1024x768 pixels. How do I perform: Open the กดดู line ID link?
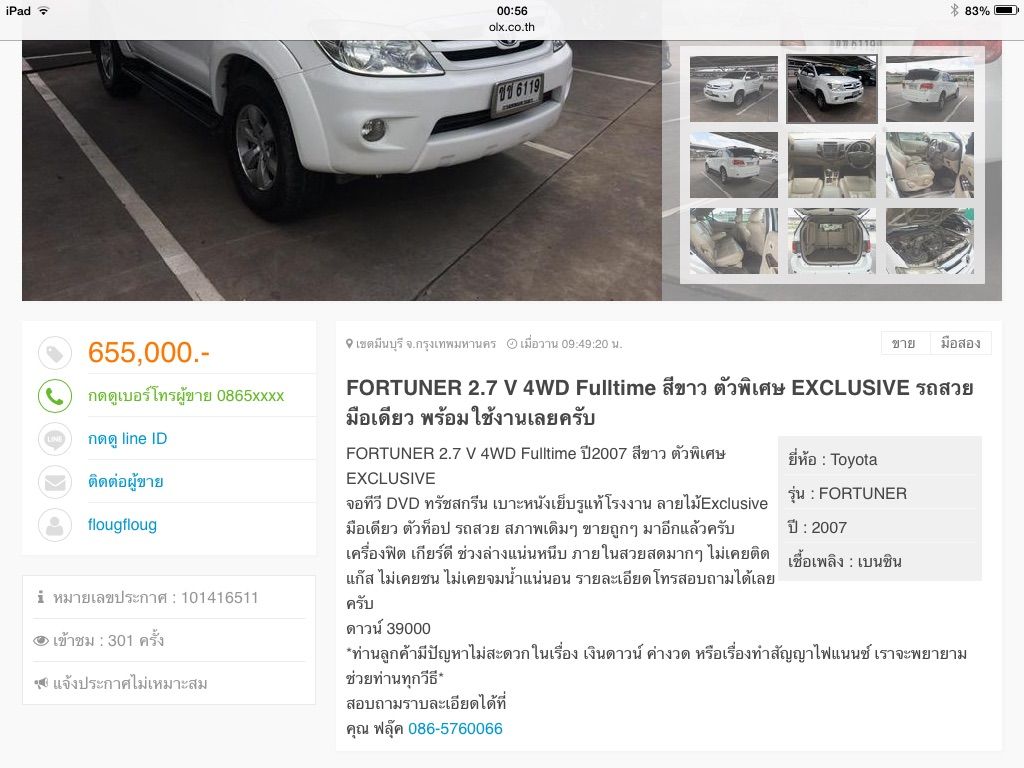tap(127, 439)
